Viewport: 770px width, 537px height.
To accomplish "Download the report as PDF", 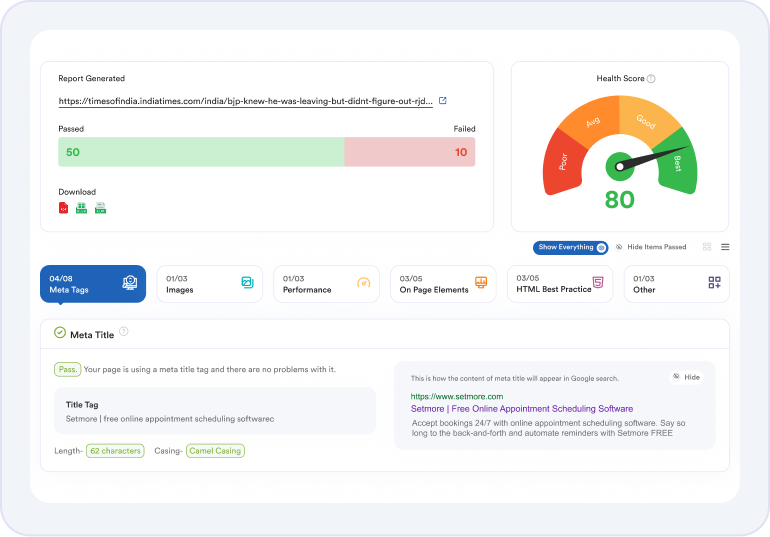I will [x=63, y=208].
